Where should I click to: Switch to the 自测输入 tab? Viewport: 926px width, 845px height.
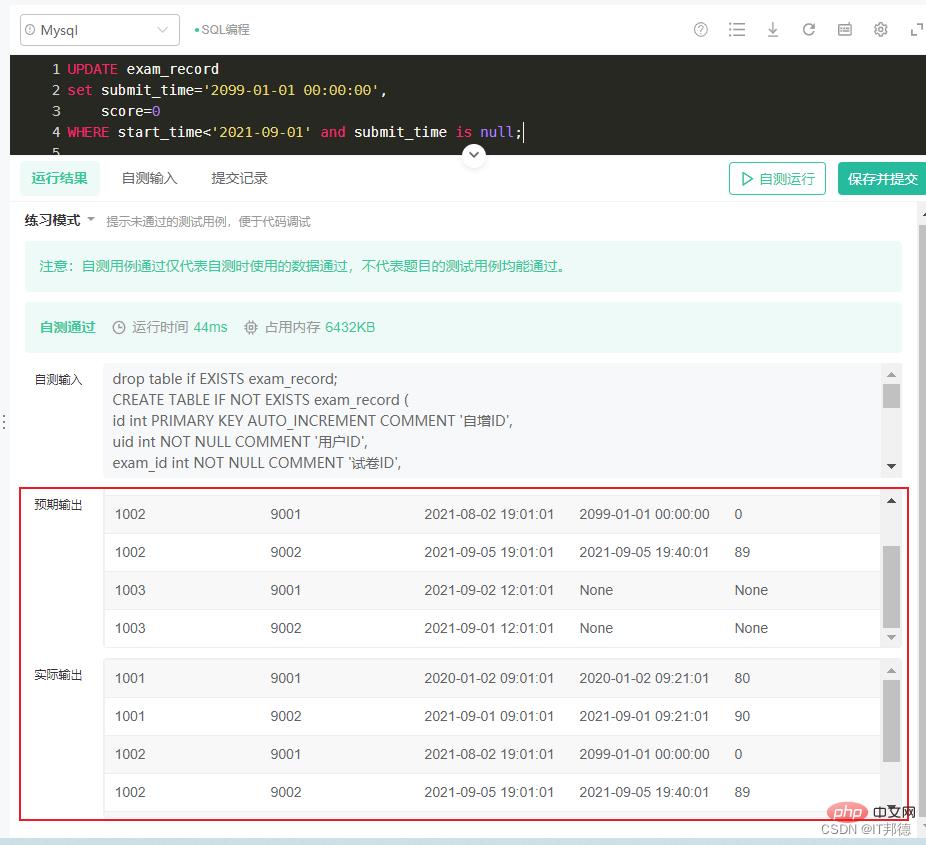(149, 178)
